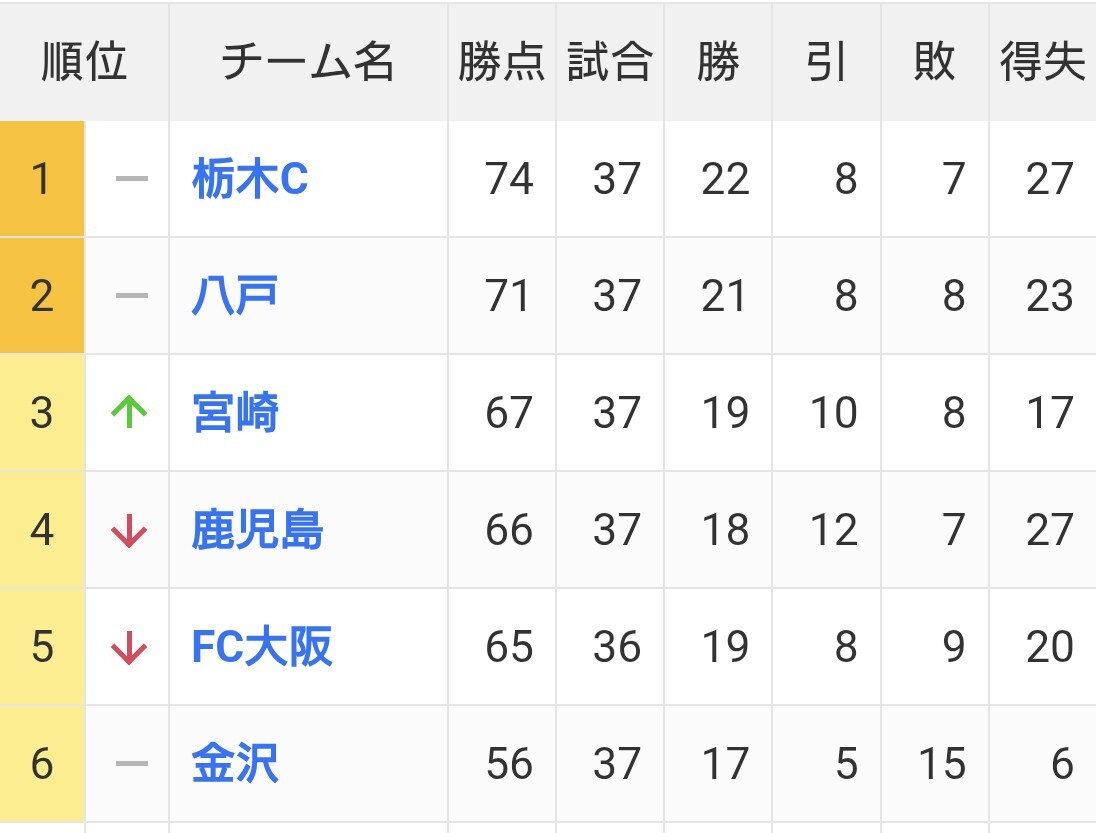The width and height of the screenshot is (1096, 833).
Task: Click the gray dash icon beside 金沢
Action: 131,765
